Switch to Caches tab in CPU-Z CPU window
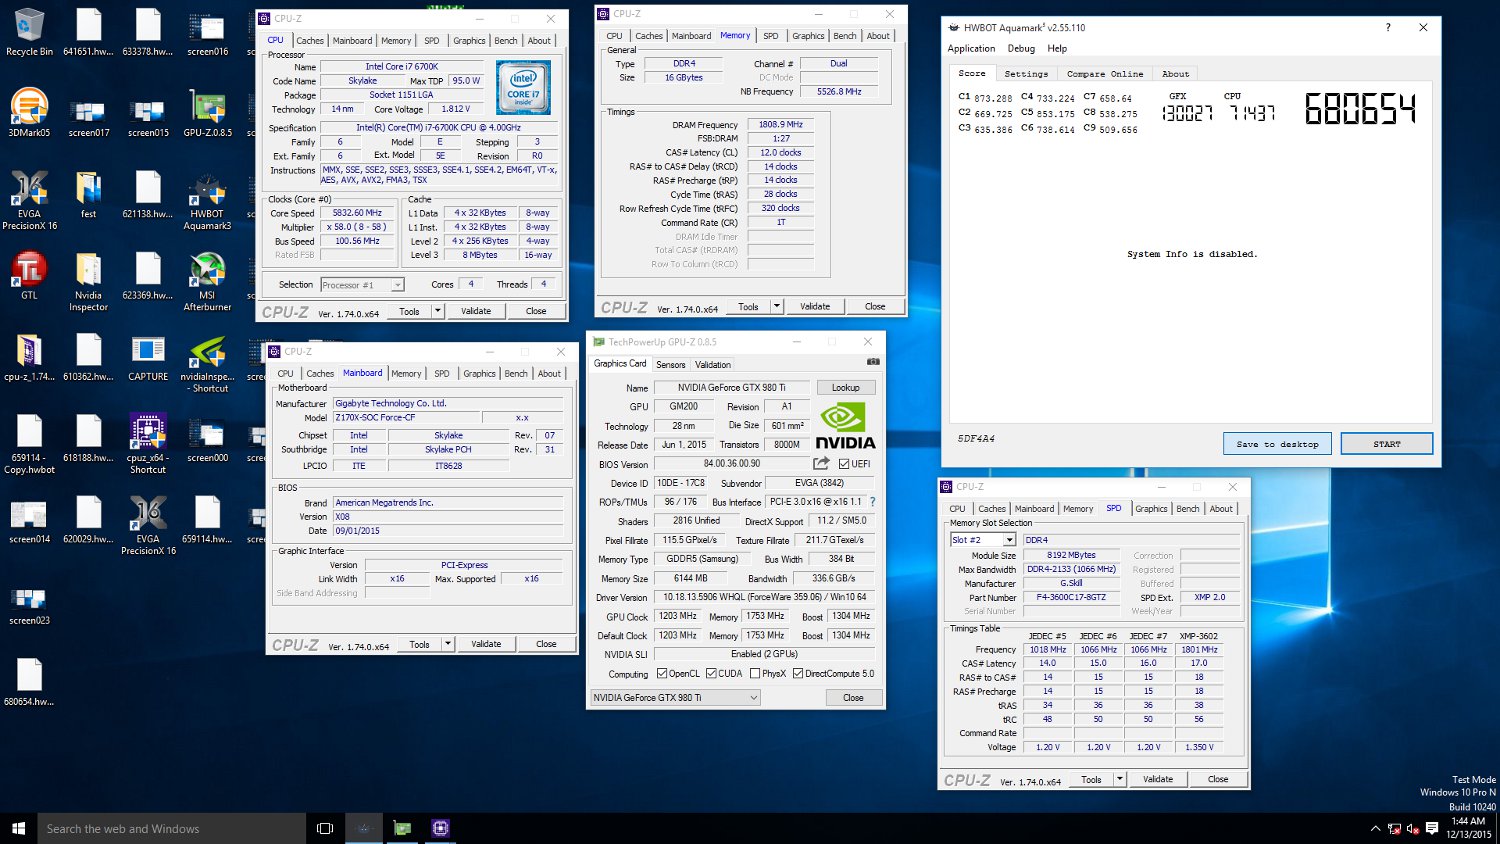This screenshot has width=1500, height=844. (310, 41)
